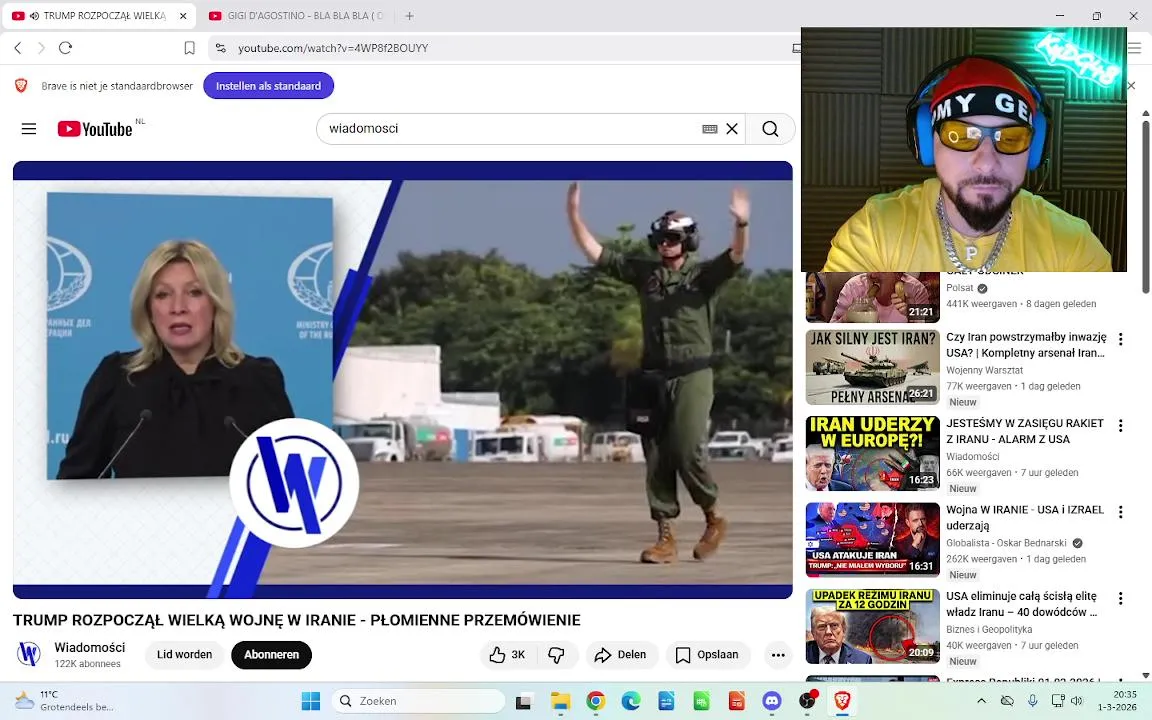The height and width of the screenshot is (720, 1152).
Task: Open the YouTube guide hamburger menu
Action: tap(29, 129)
